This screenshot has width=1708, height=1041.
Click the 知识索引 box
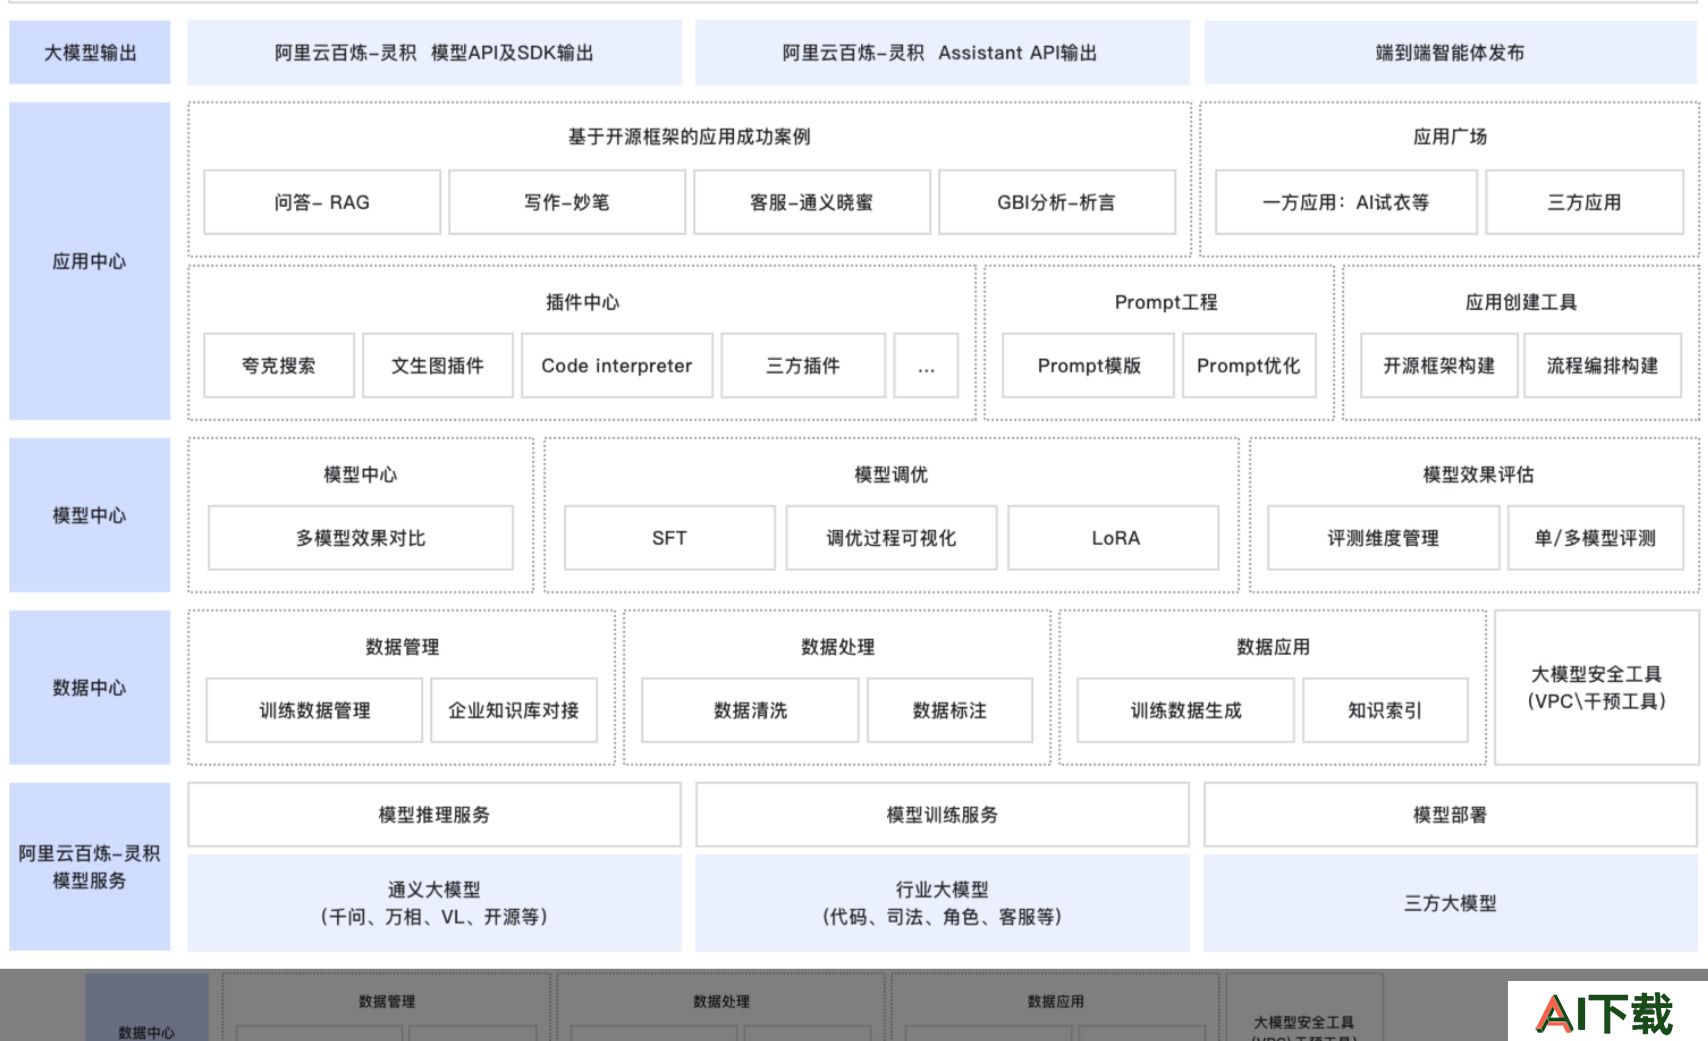pyautogui.click(x=1385, y=710)
